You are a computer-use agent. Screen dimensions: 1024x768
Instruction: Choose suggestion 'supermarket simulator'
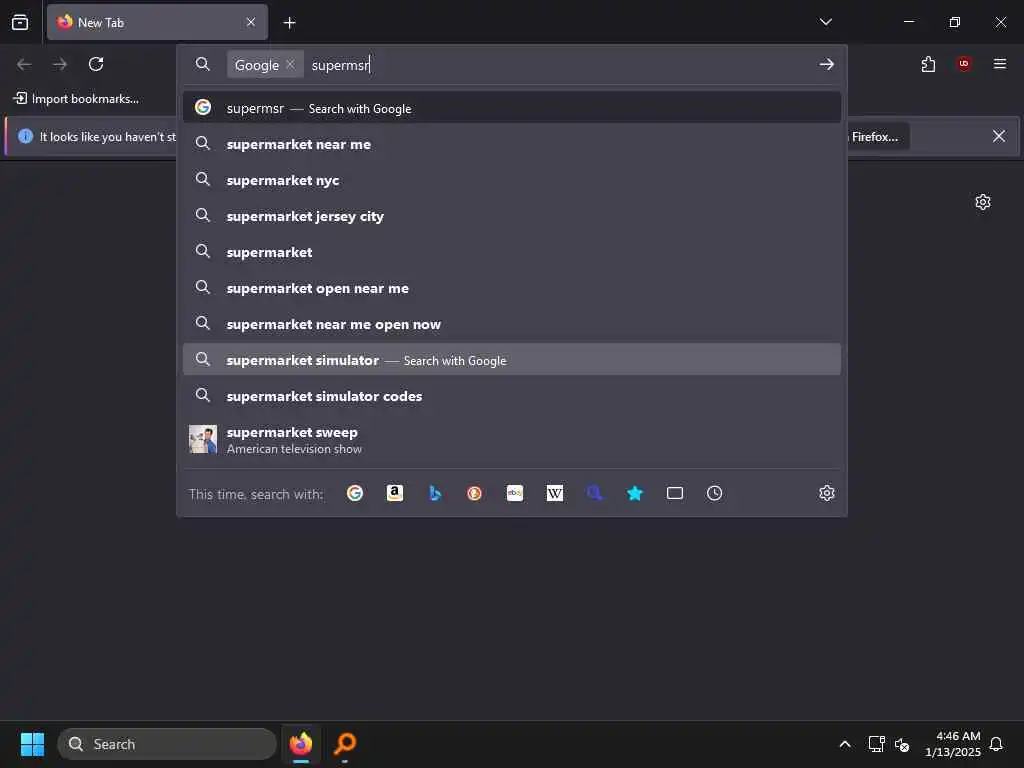coord(511,360)
